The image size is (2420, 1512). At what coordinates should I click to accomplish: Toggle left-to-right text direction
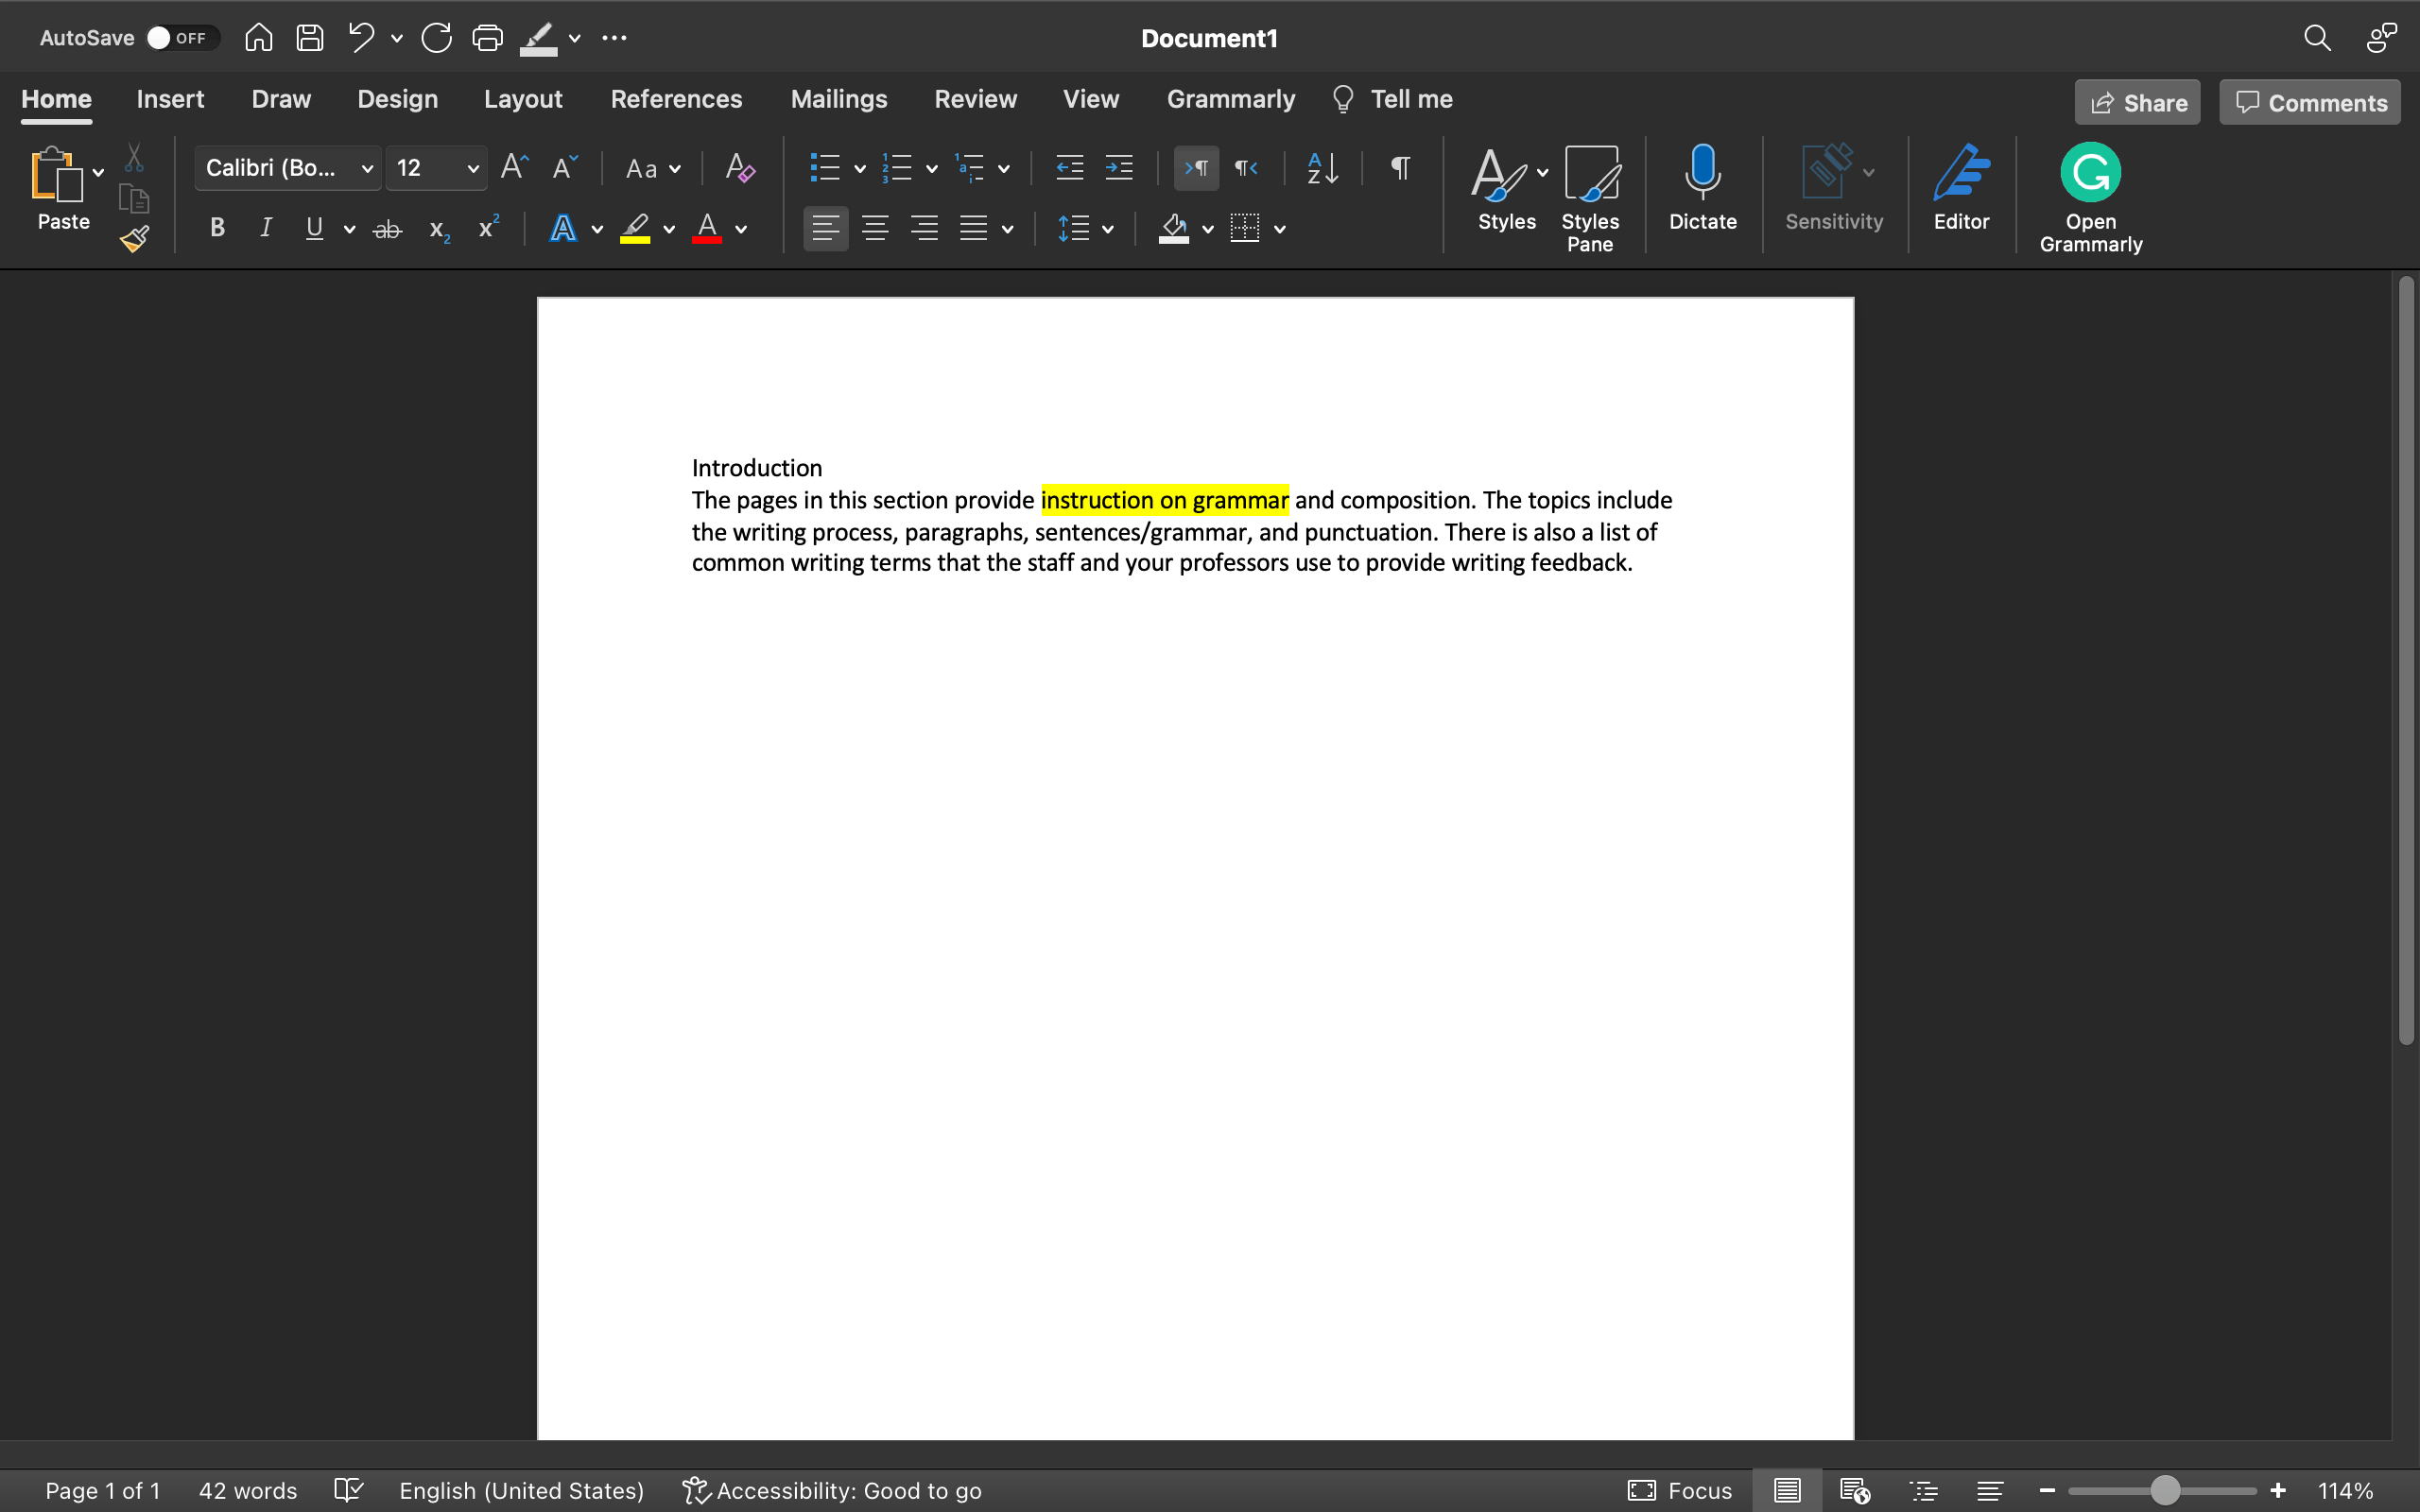pyautogui.click(x=1196, y=167)
